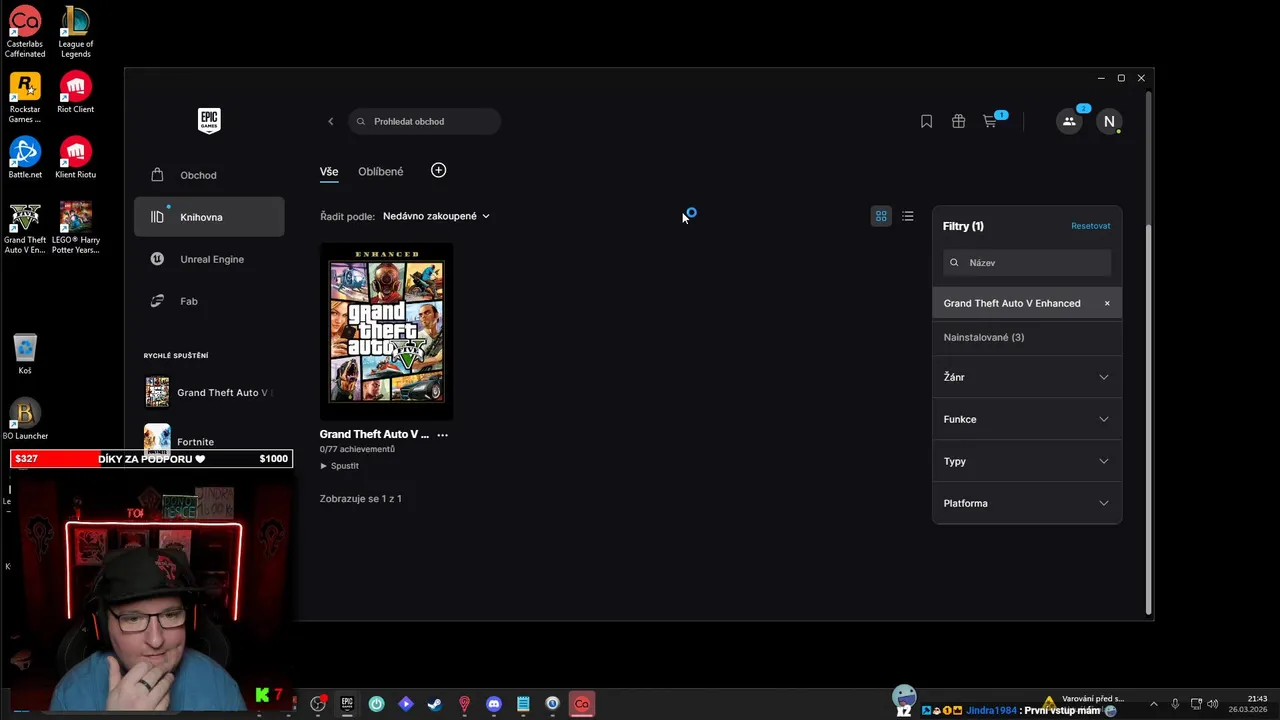Image resolution: width=1280 pixels, height=720 pixels.
Task: Click Epic Games icon in taskbar
Action: (347, 704)
